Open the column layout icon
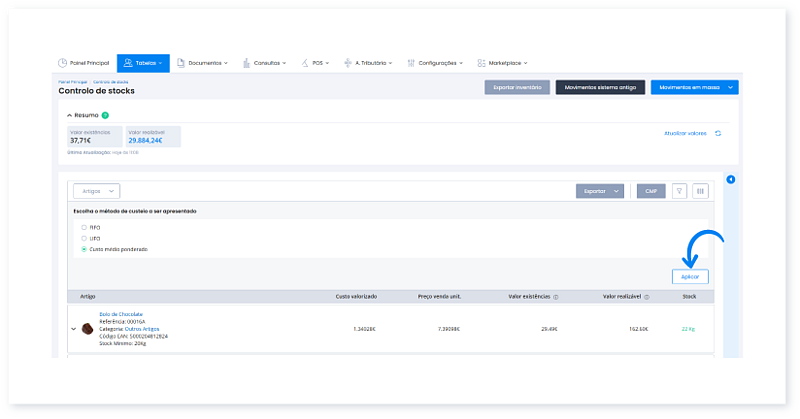Screen dimensions: 800x419 click(x=700, y=191)
